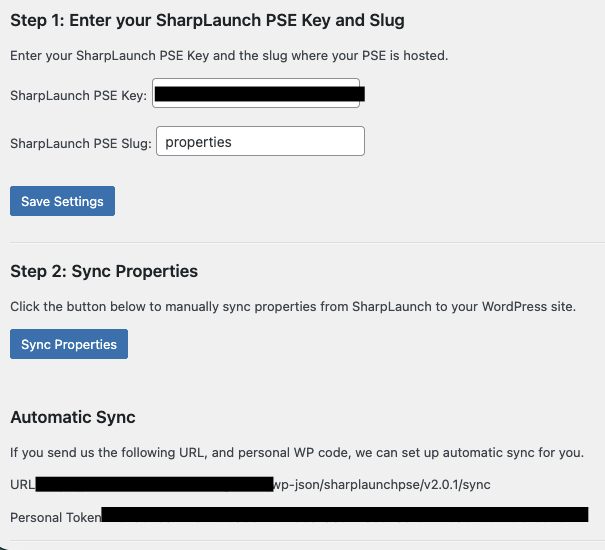Click the "SharpLaunch PSE Key:" label
Viewport: 605px width, 550px height.
tap(79, 96)
